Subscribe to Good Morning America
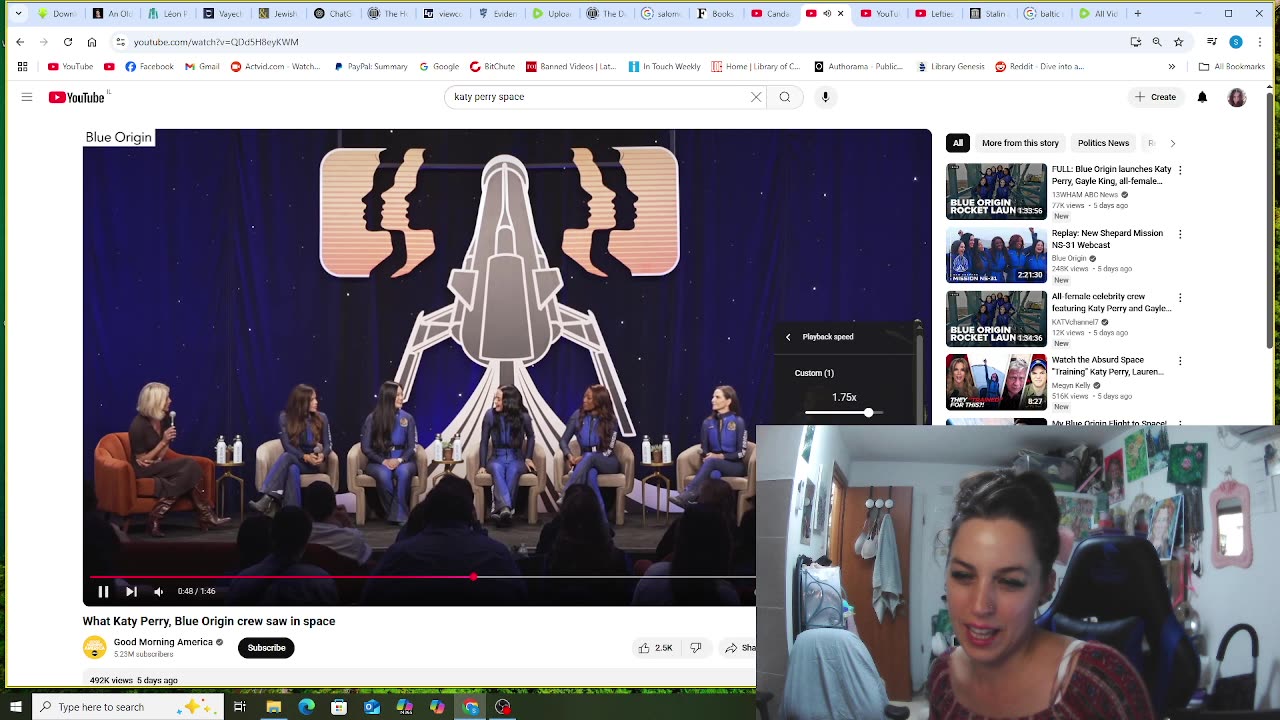The image size is (1280, 720). [x=266, y=648]
